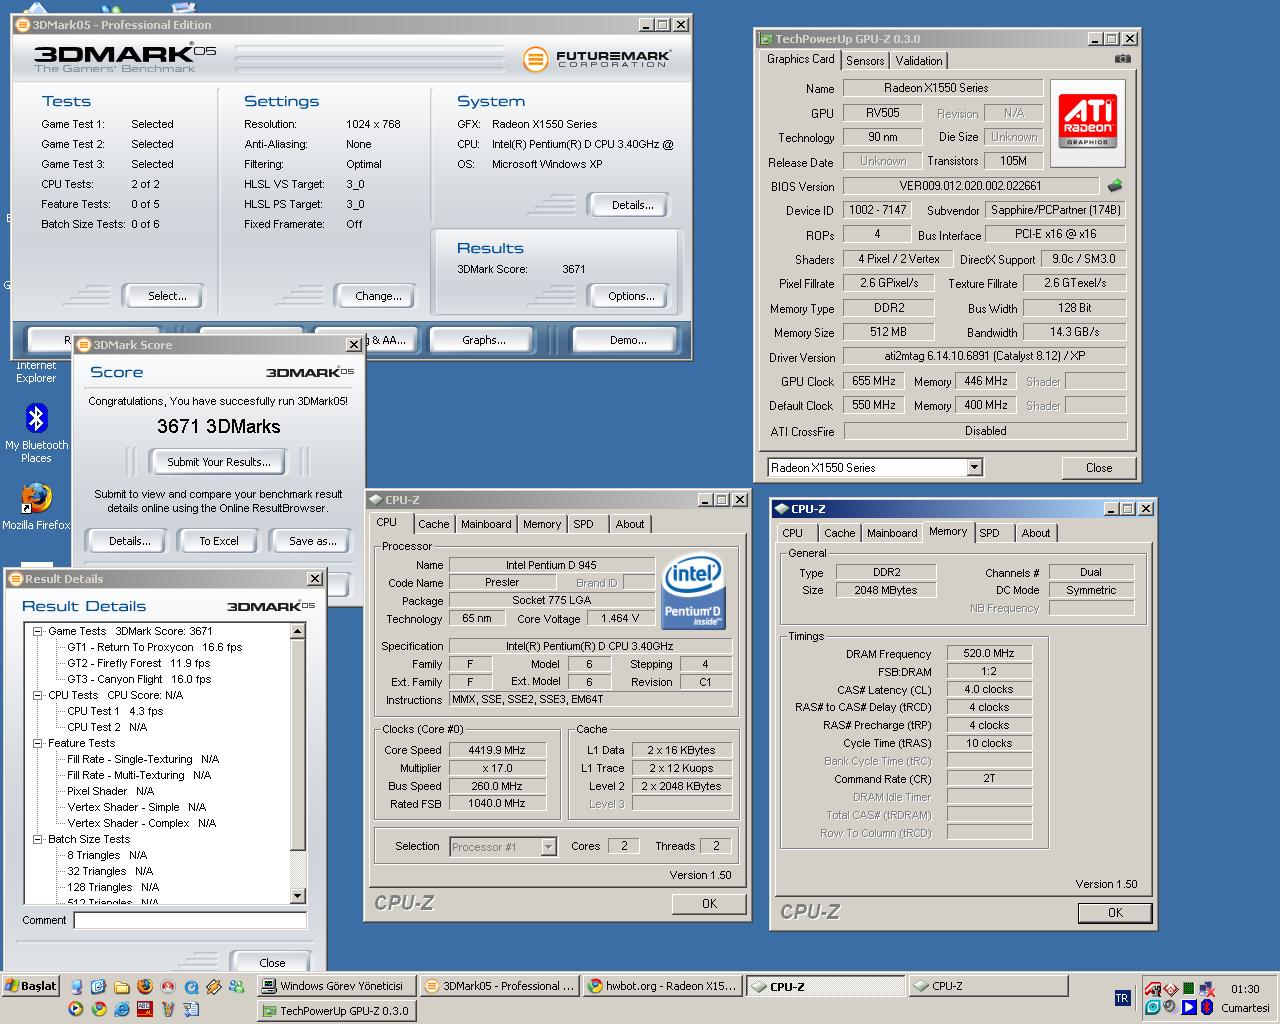Screen dimensions: 1280x1024
Task: Click the Result Details scrollbar down arrow
Action: [297, 896]
